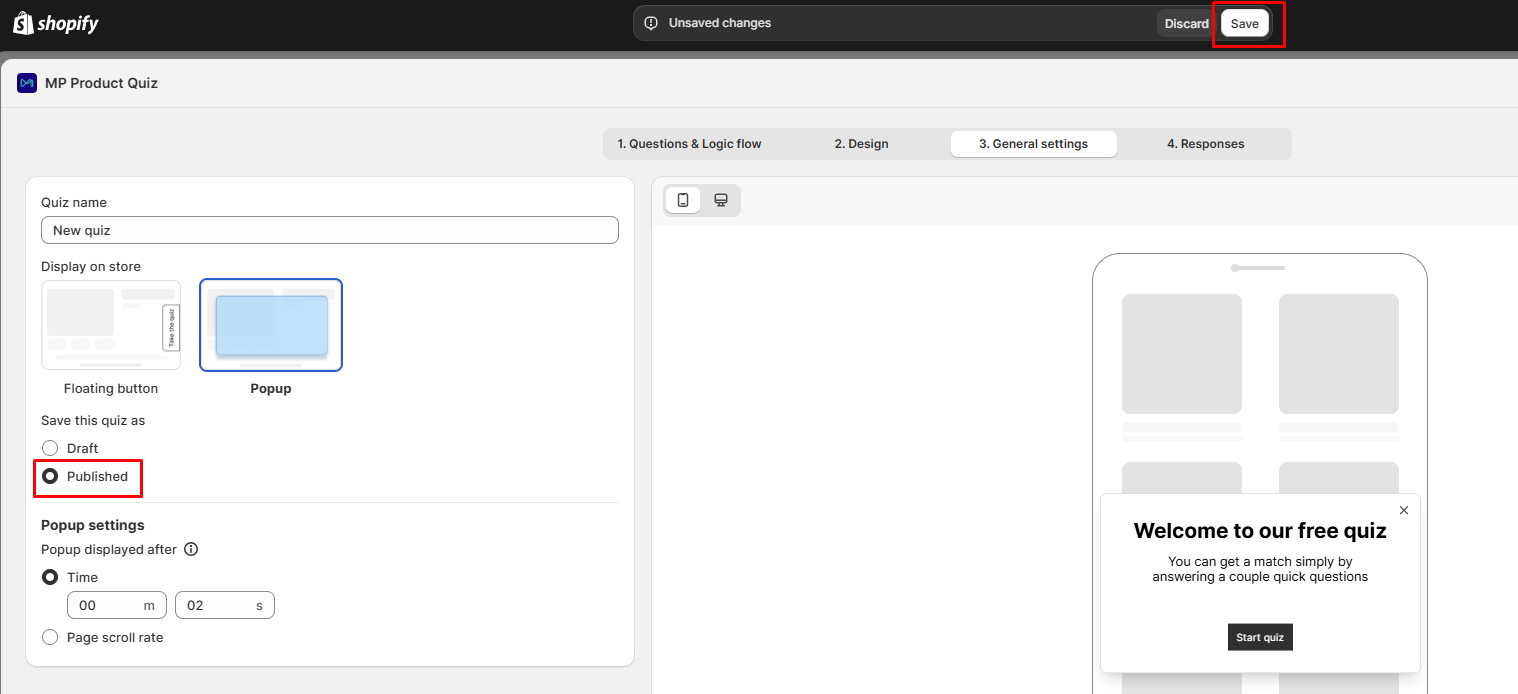Switch preview to desktop view icon
This screenshot has height=694, width=1518.
pos(720,200)
